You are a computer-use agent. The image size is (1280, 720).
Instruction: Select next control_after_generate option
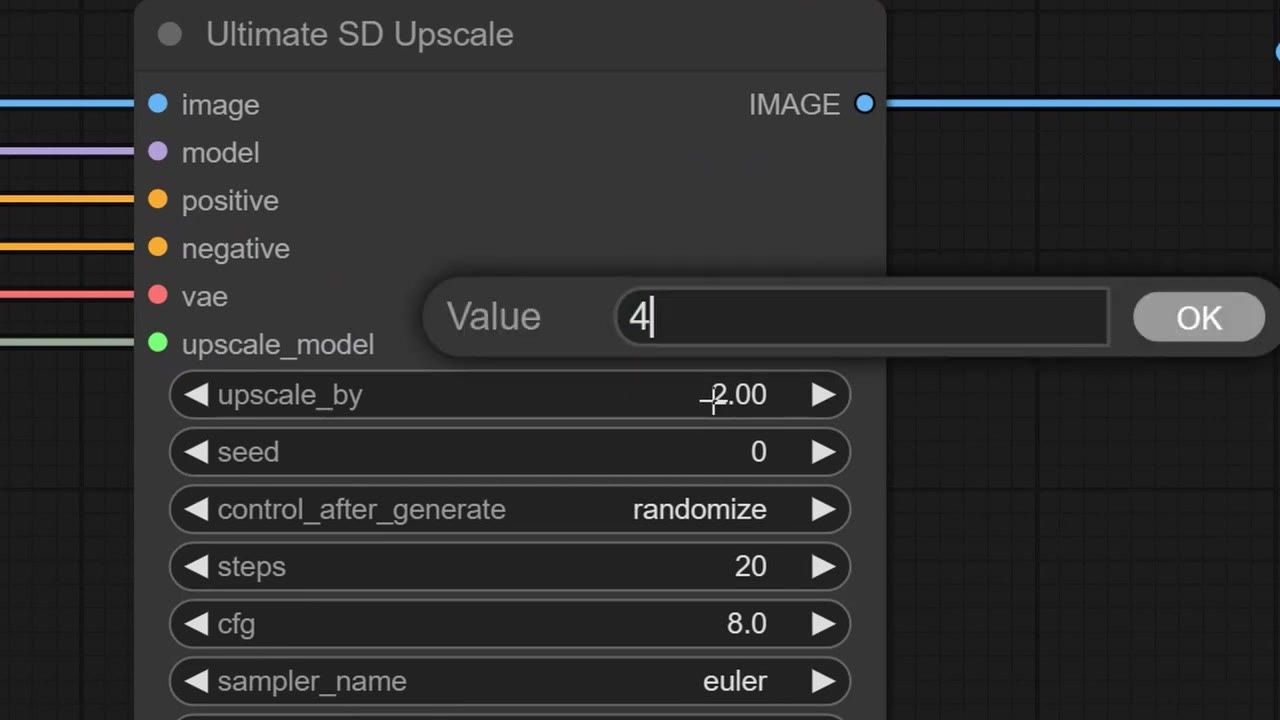(x=823, y=509)
